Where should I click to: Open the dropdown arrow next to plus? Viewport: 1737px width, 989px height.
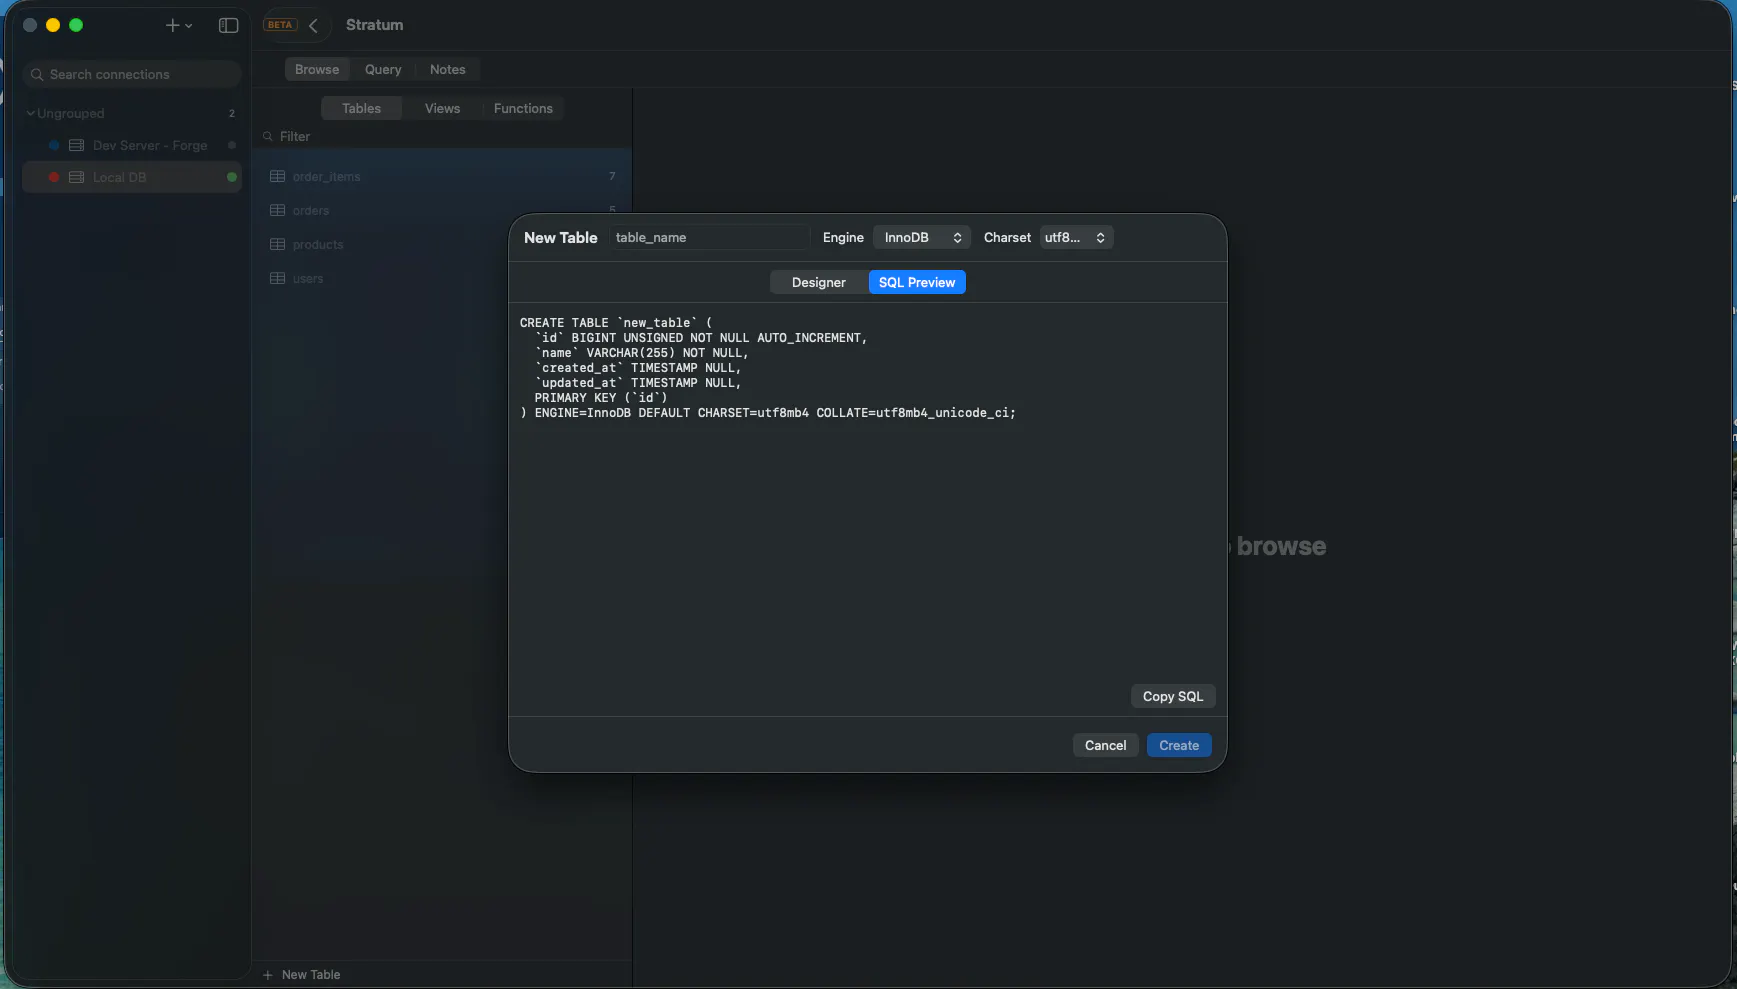pos(188,26)
